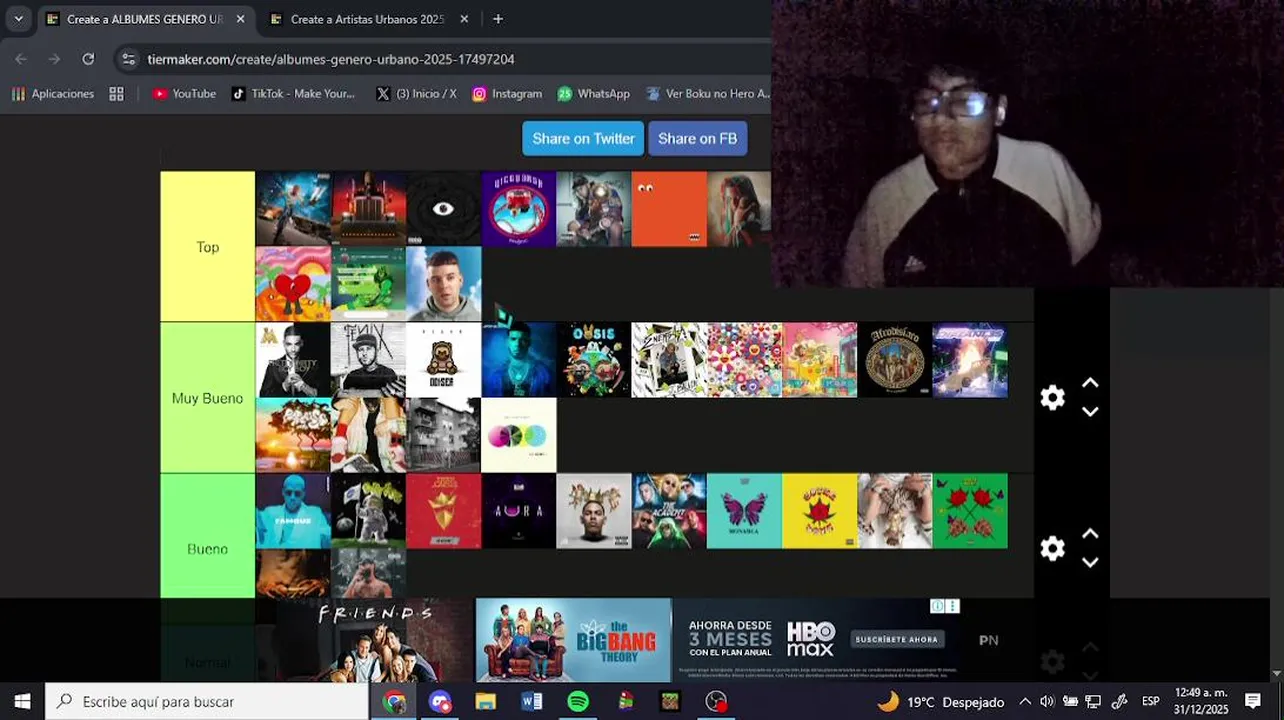Switch to Create a Artistas Urbanos 2025 tab
The width and height of the screenshot is (1284, 720).
click(x=367, y=19)
